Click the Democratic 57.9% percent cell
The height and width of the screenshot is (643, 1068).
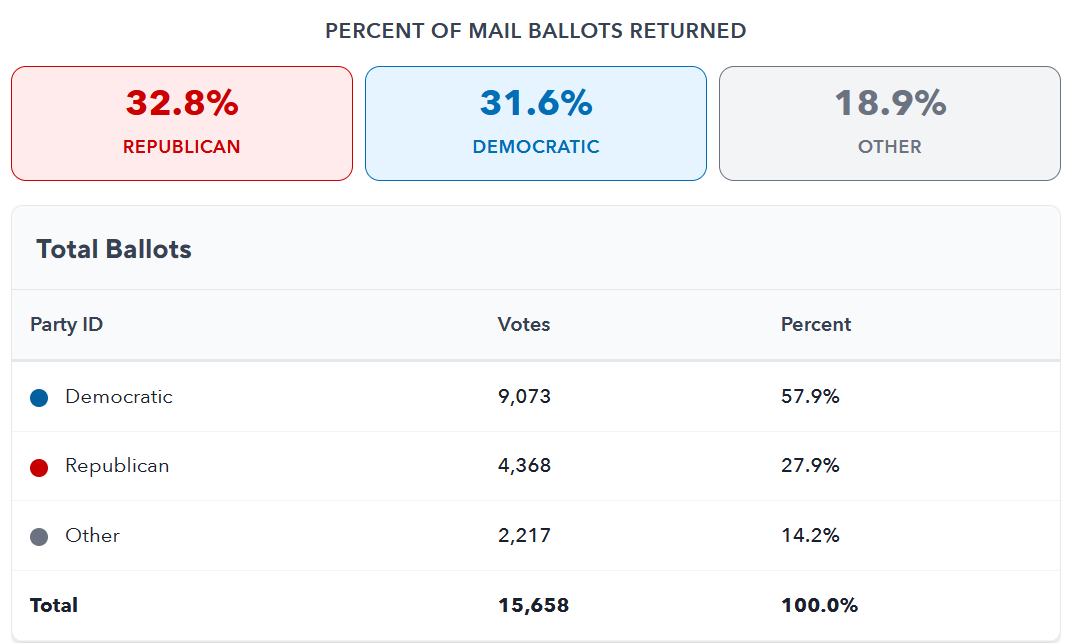[810, 397]
